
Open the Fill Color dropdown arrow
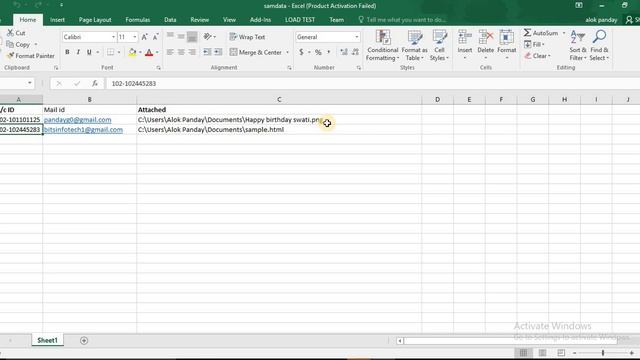click(x=140, y=52)
